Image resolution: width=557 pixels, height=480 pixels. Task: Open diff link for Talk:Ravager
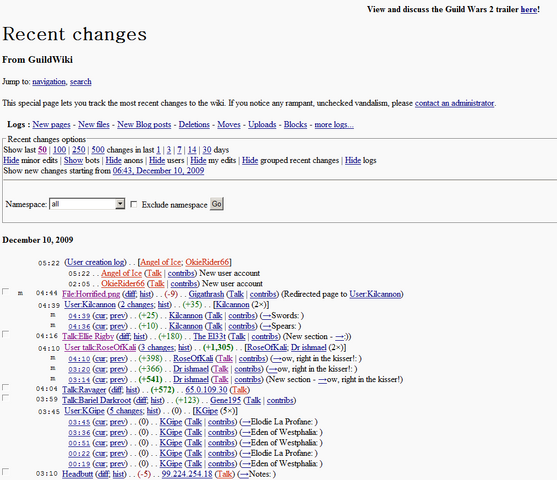click(x=117, y=390)
